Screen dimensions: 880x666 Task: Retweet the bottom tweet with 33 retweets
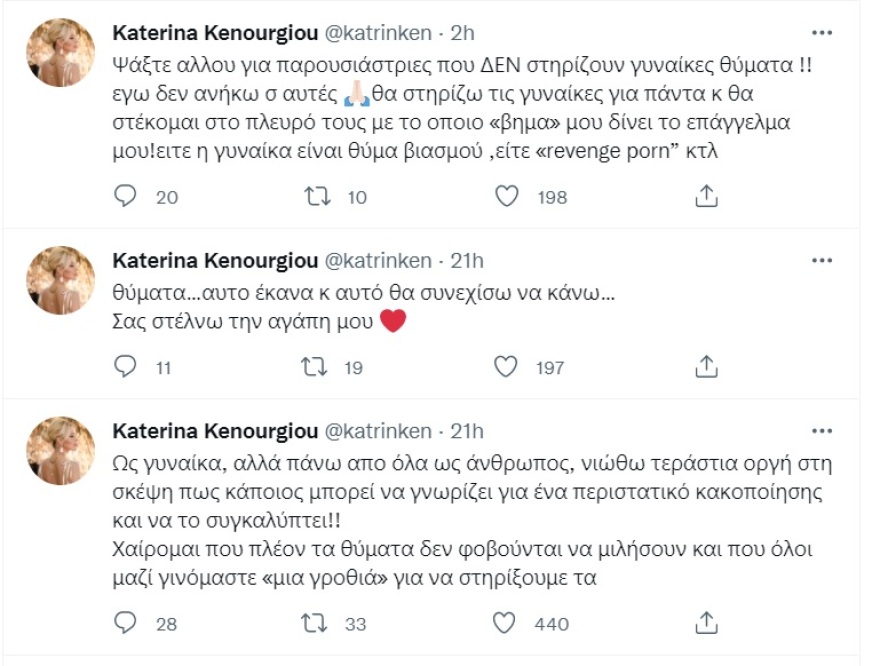[x=315, y=623]
